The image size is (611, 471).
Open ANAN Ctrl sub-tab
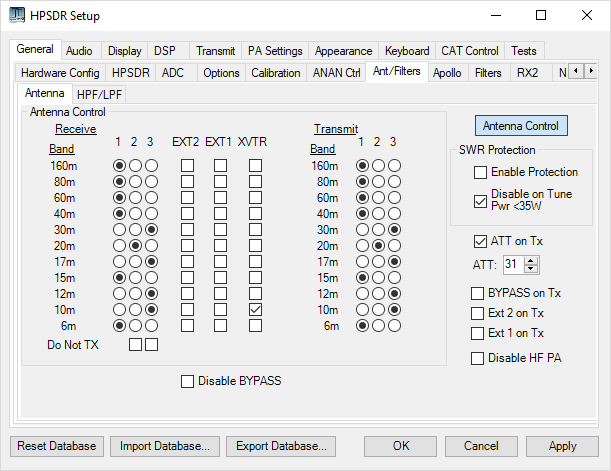[x=336, y=73]
